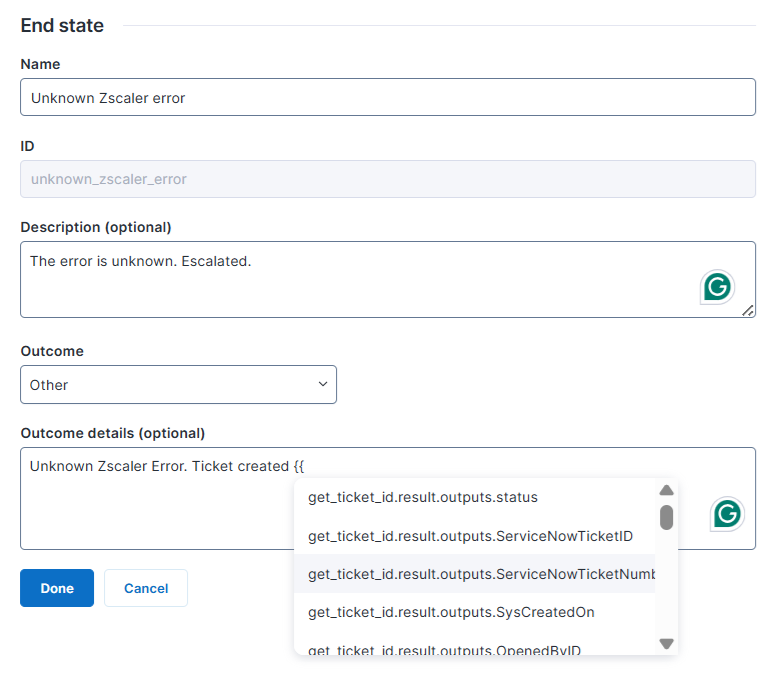Click the suggestions list scrollbar thumb
The image size is (773, 687).
pyautogui.click(x=666, y=517)
